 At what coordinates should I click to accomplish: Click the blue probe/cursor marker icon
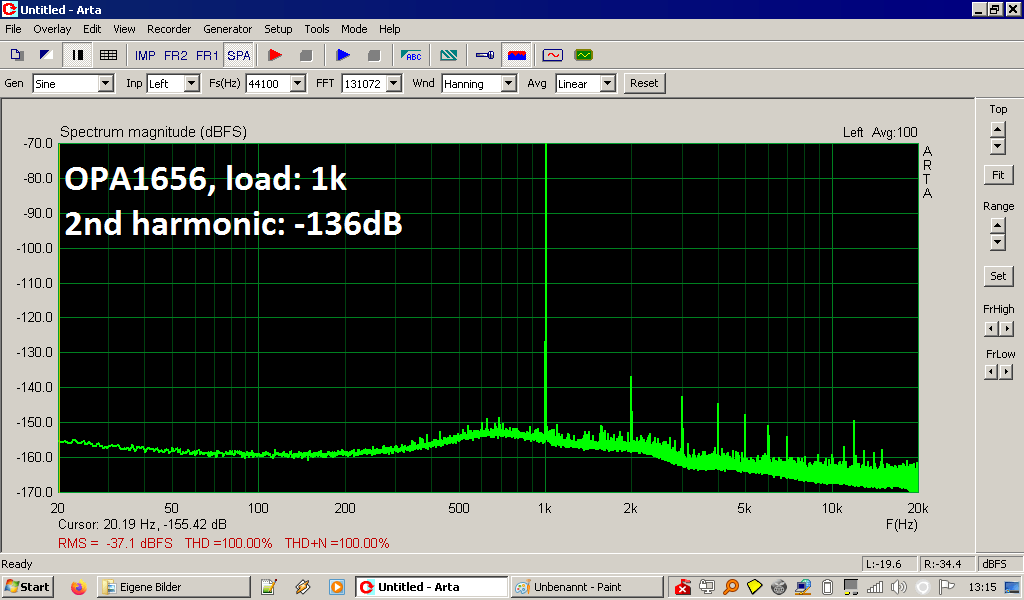click(x=485, y=55)
